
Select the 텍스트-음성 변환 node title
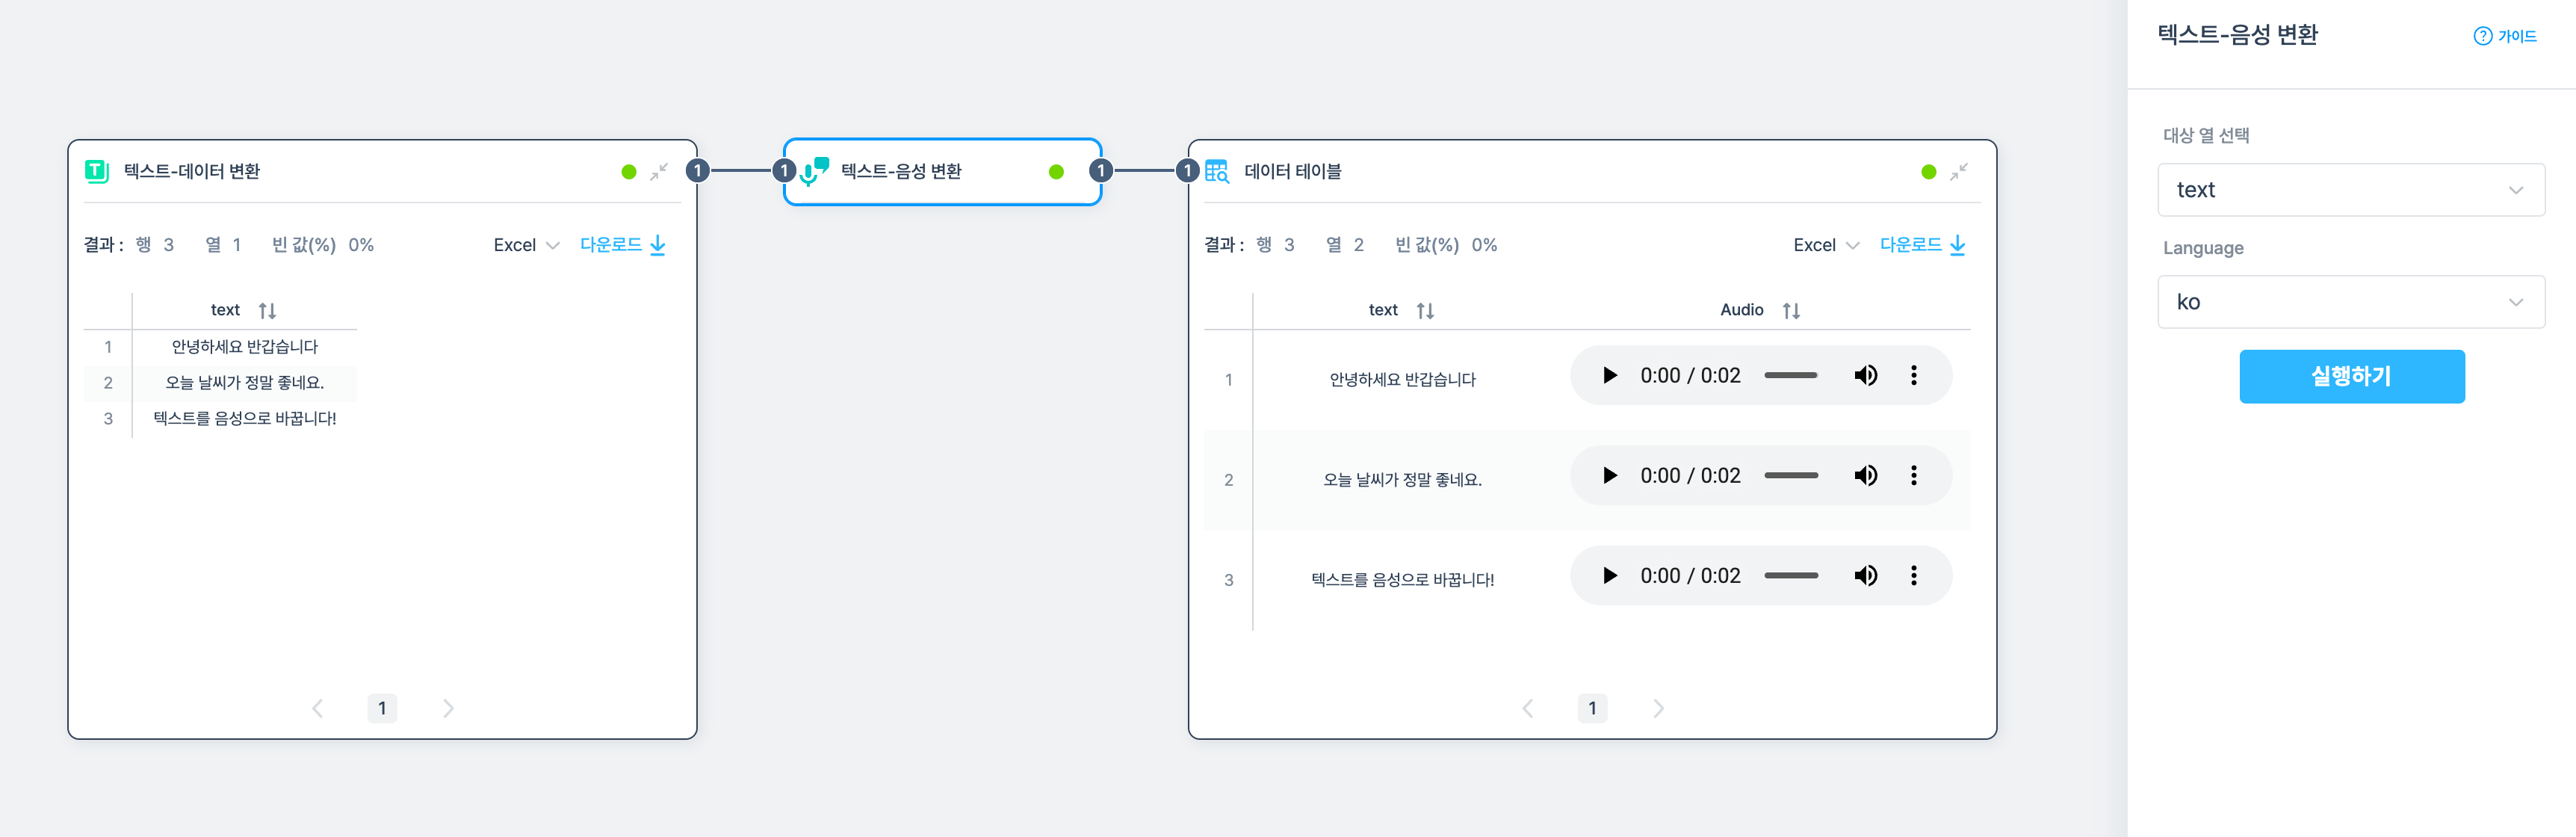click(x=901, y=171)
